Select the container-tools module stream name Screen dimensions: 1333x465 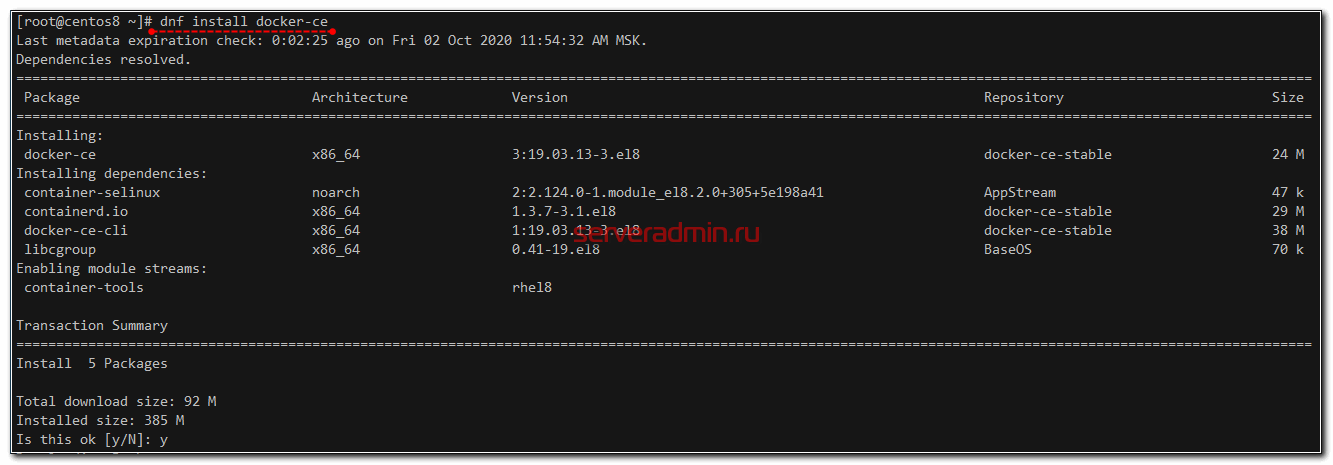tap(84, 288)
